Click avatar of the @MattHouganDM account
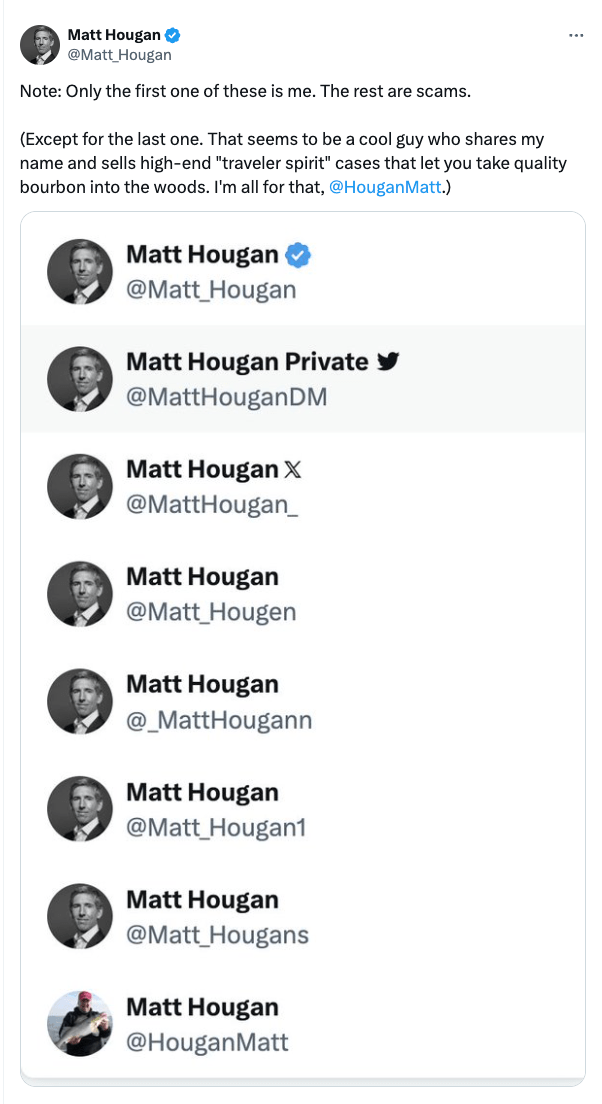The image size is (602, 1104). coord(80,379)
